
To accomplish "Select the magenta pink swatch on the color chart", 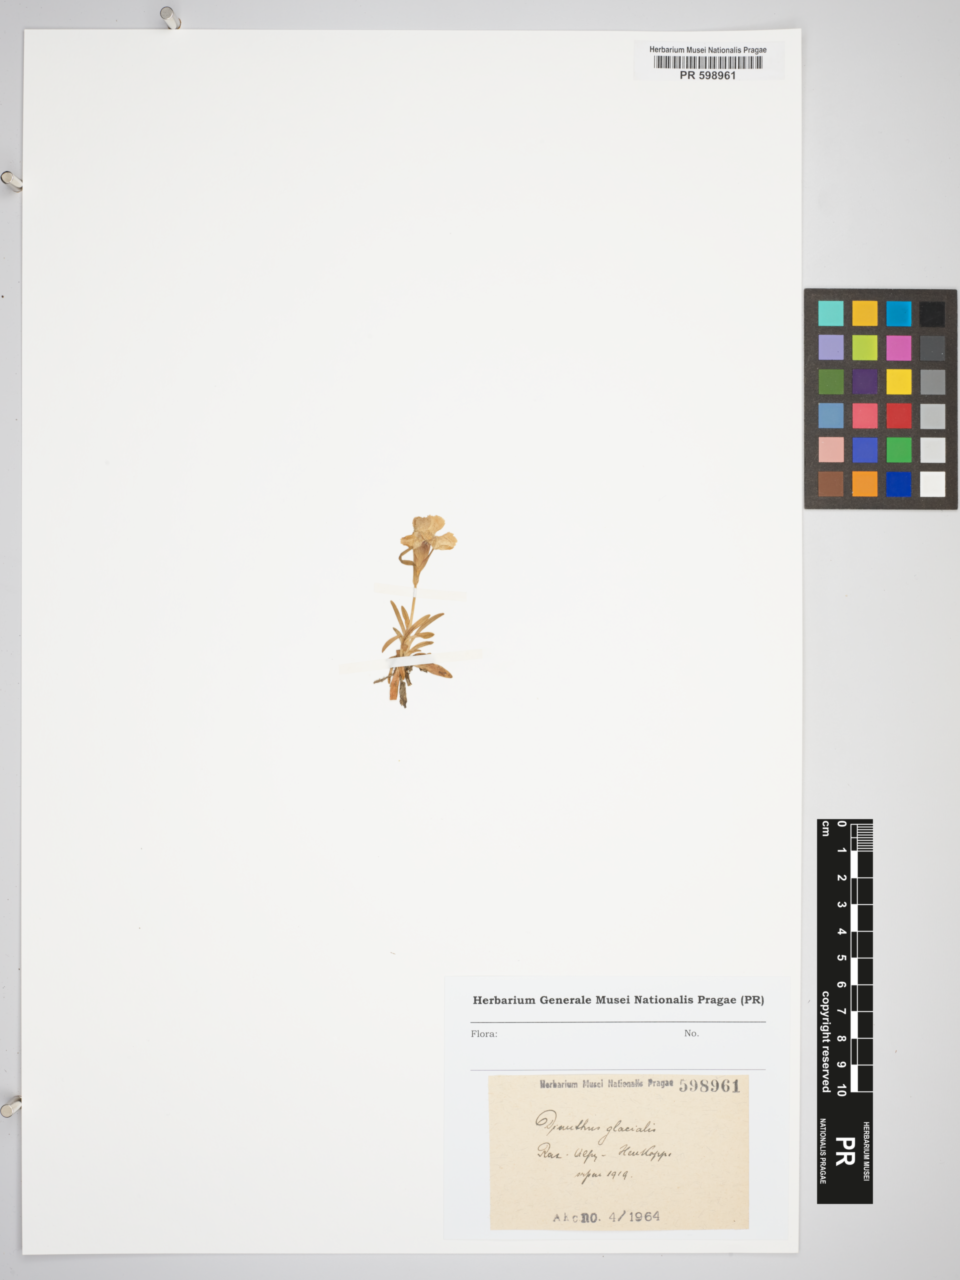I will [898, 348].
